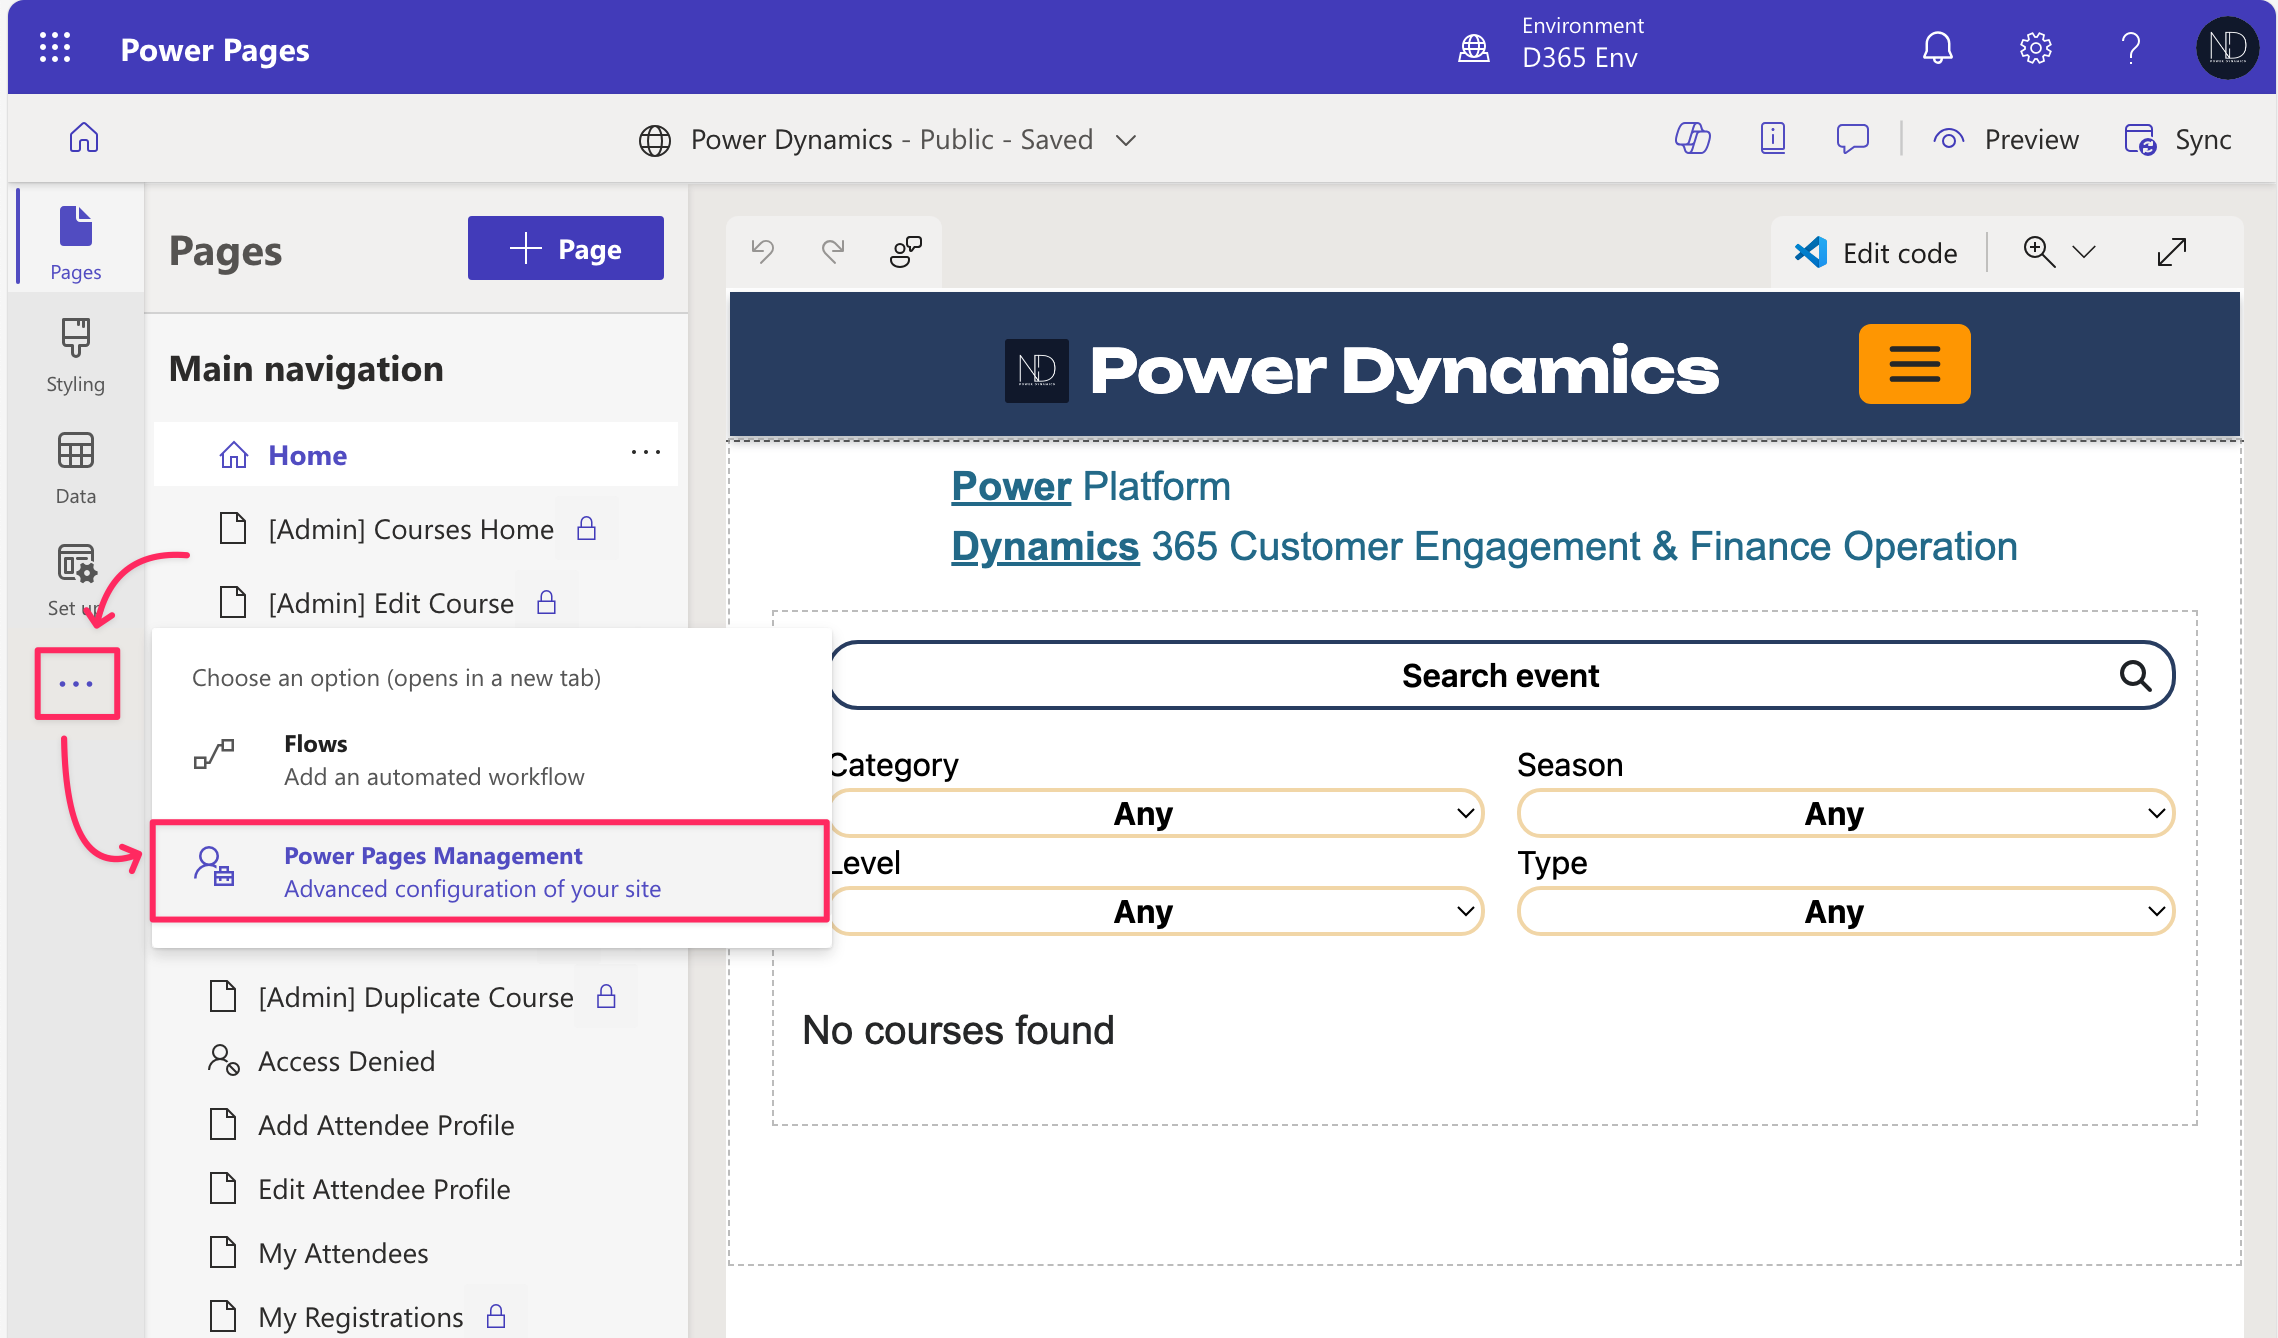Open the Styling workspace
Image resolution: width=2278 pixels, height=1338 pixels.
[75, 356]
